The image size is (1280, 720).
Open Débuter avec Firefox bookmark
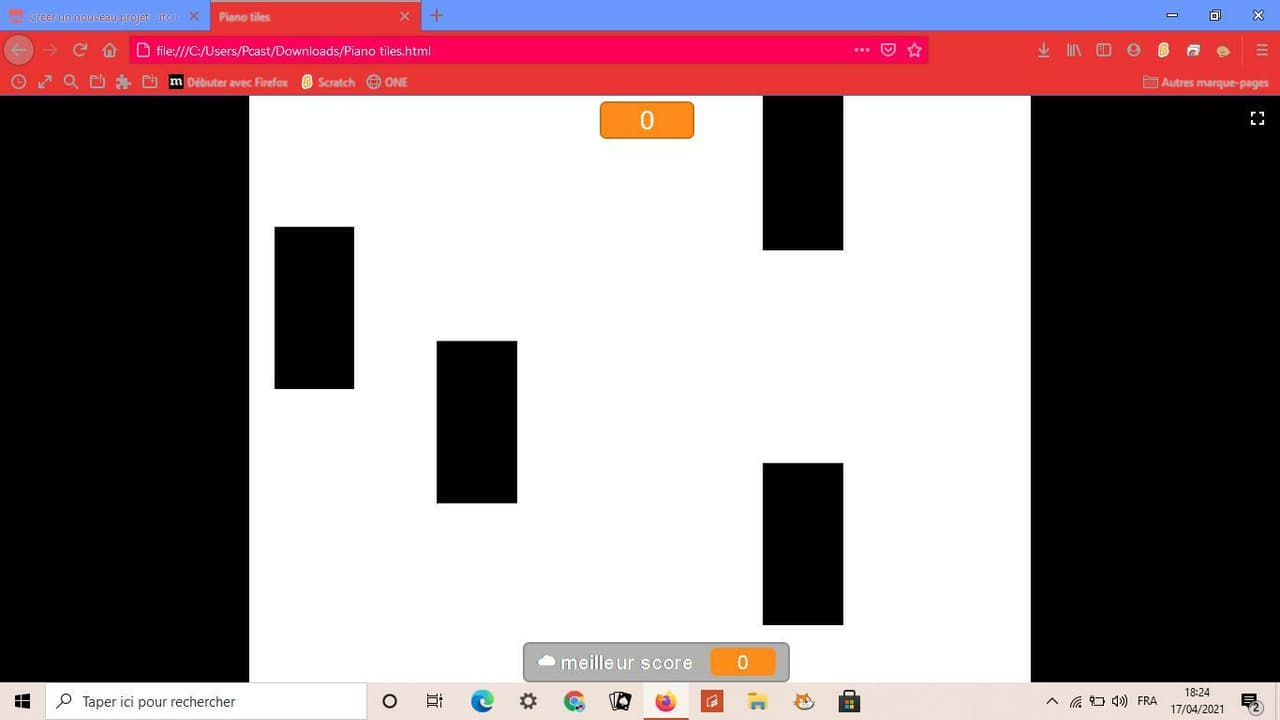228,82
